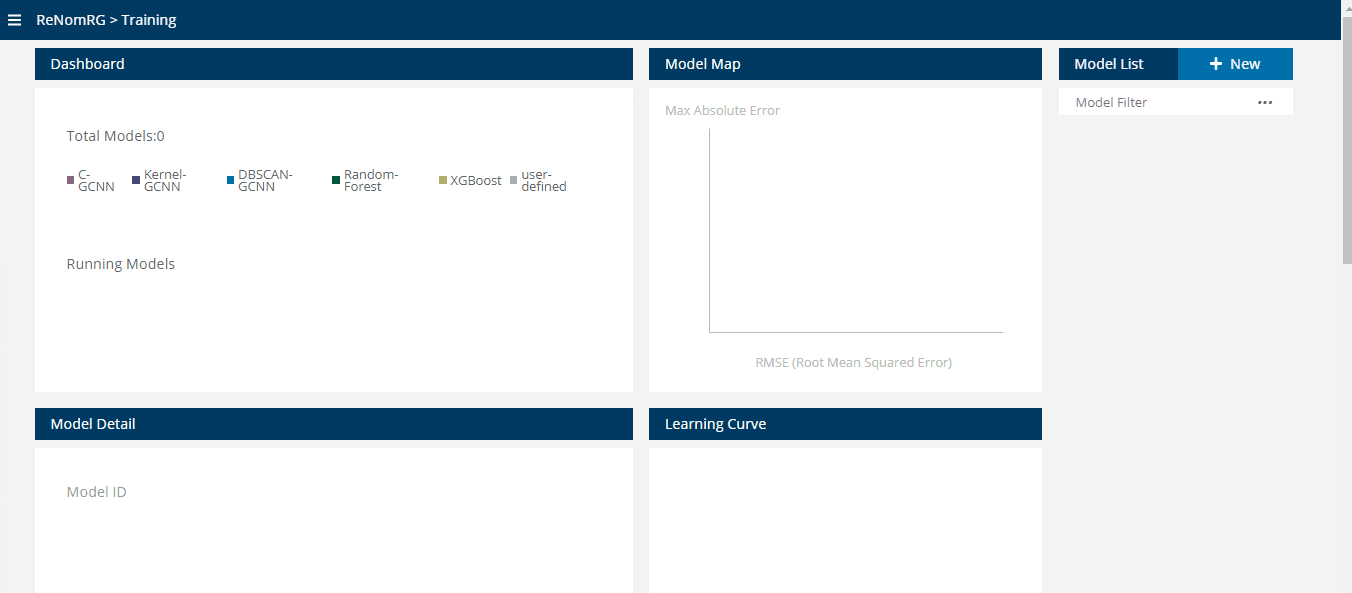Viewport: 1352px width, 593px height.
Task: Click the Random-Forest legend label
Action: click(x=371, y=181)
